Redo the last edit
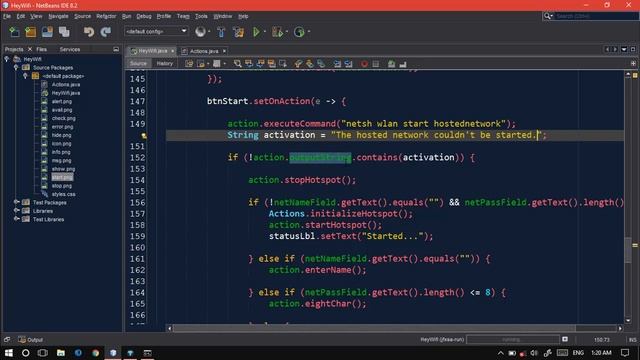640x360 pixels. coord(105,32)
